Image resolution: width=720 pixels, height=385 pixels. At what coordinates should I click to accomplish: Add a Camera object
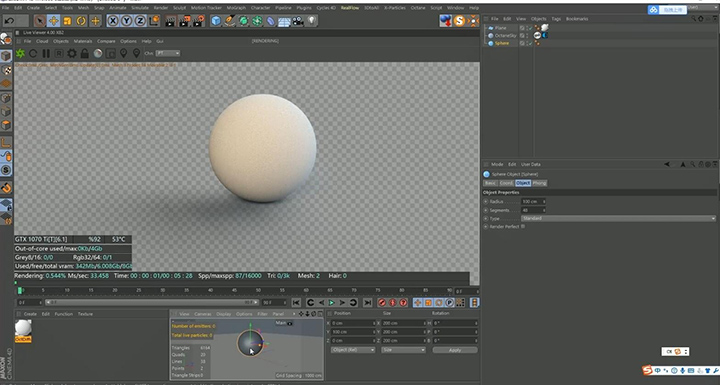click(x=298, y=21)
